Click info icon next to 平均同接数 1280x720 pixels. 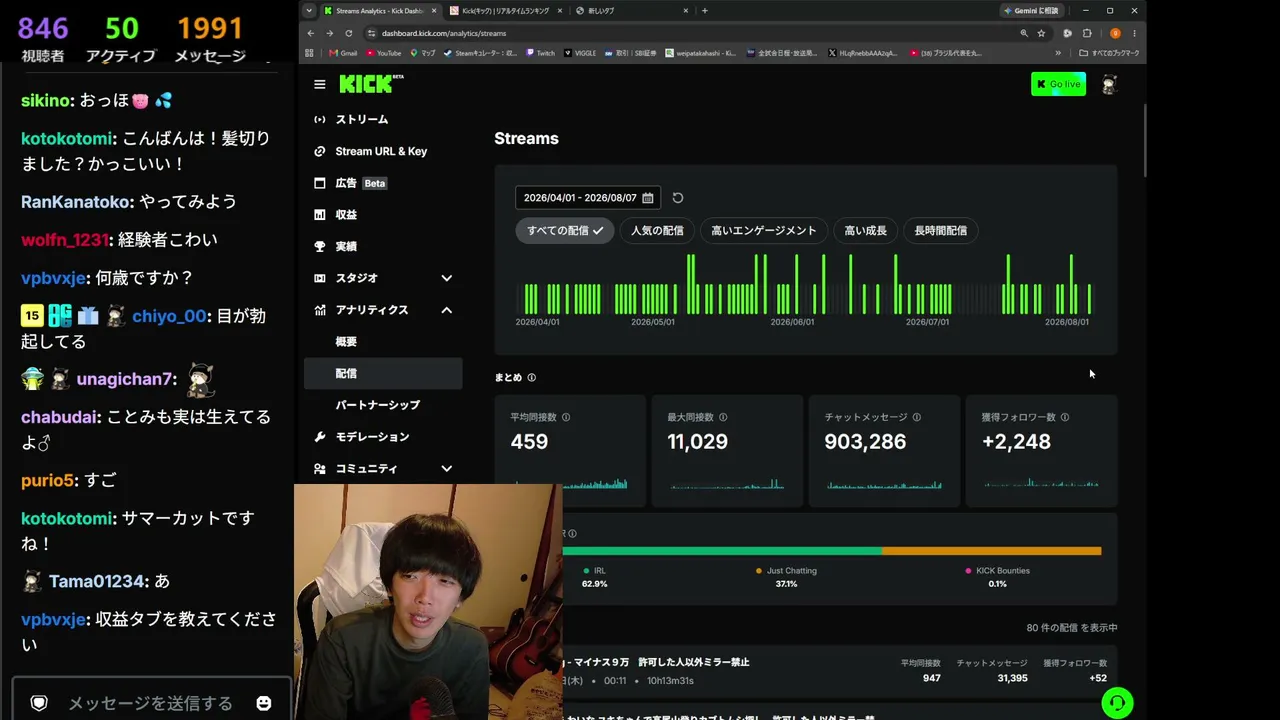tap(566, 417)
